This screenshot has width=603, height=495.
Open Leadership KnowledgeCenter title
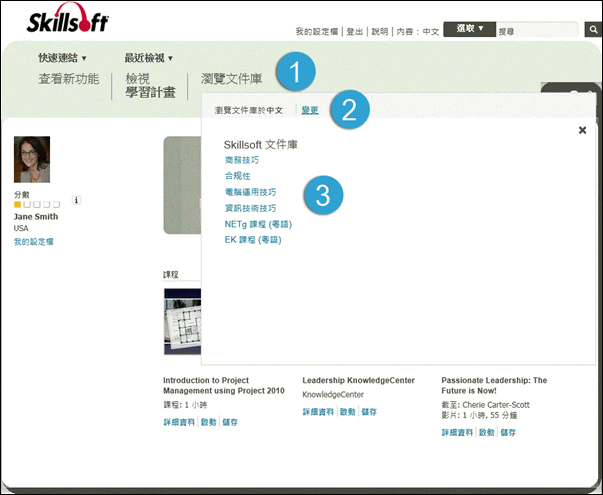click(358, 380)
